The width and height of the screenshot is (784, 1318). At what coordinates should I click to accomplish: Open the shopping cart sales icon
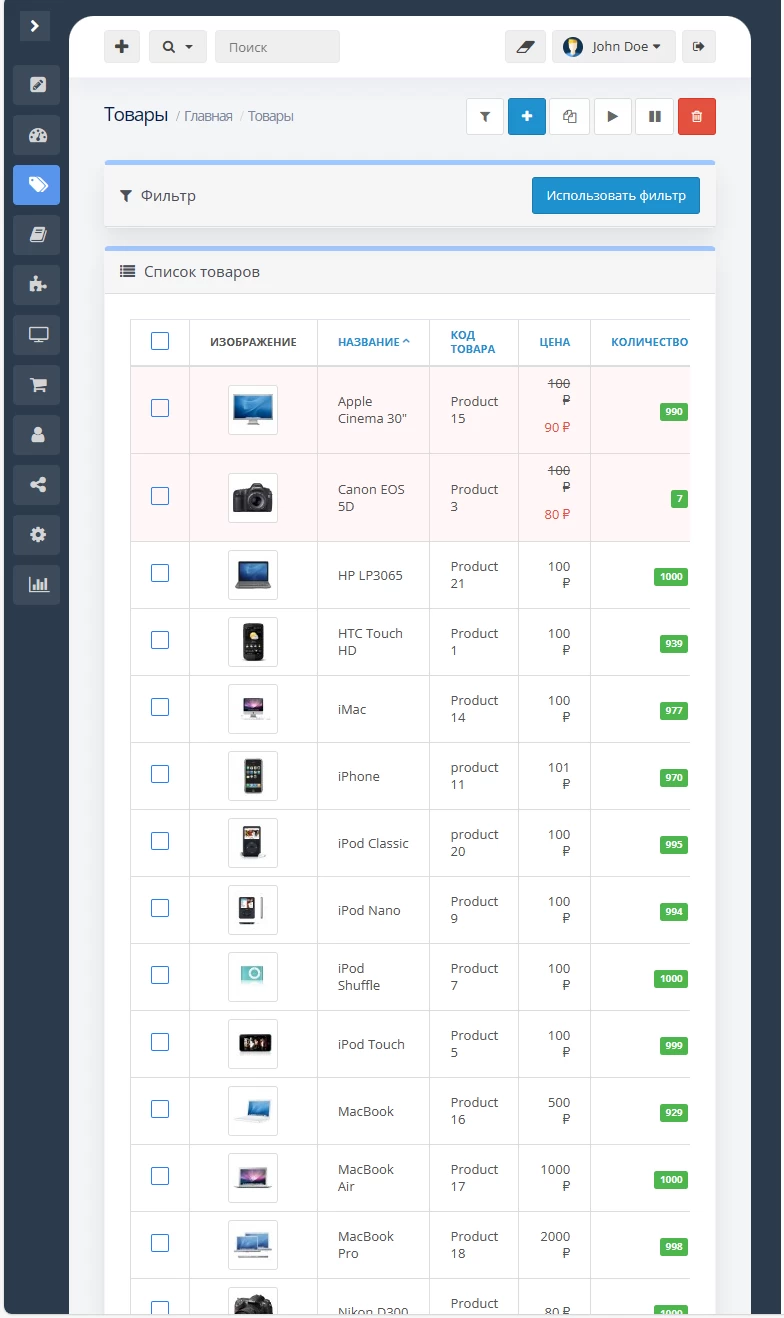click(37, 385)
